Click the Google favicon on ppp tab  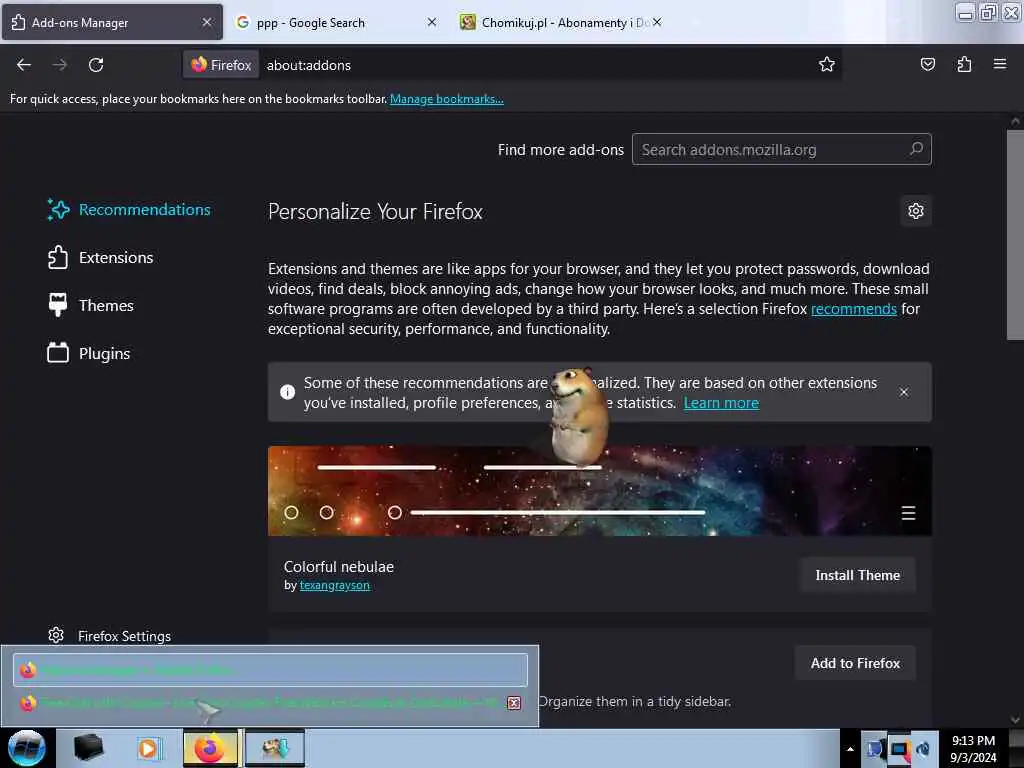point(243,22)
